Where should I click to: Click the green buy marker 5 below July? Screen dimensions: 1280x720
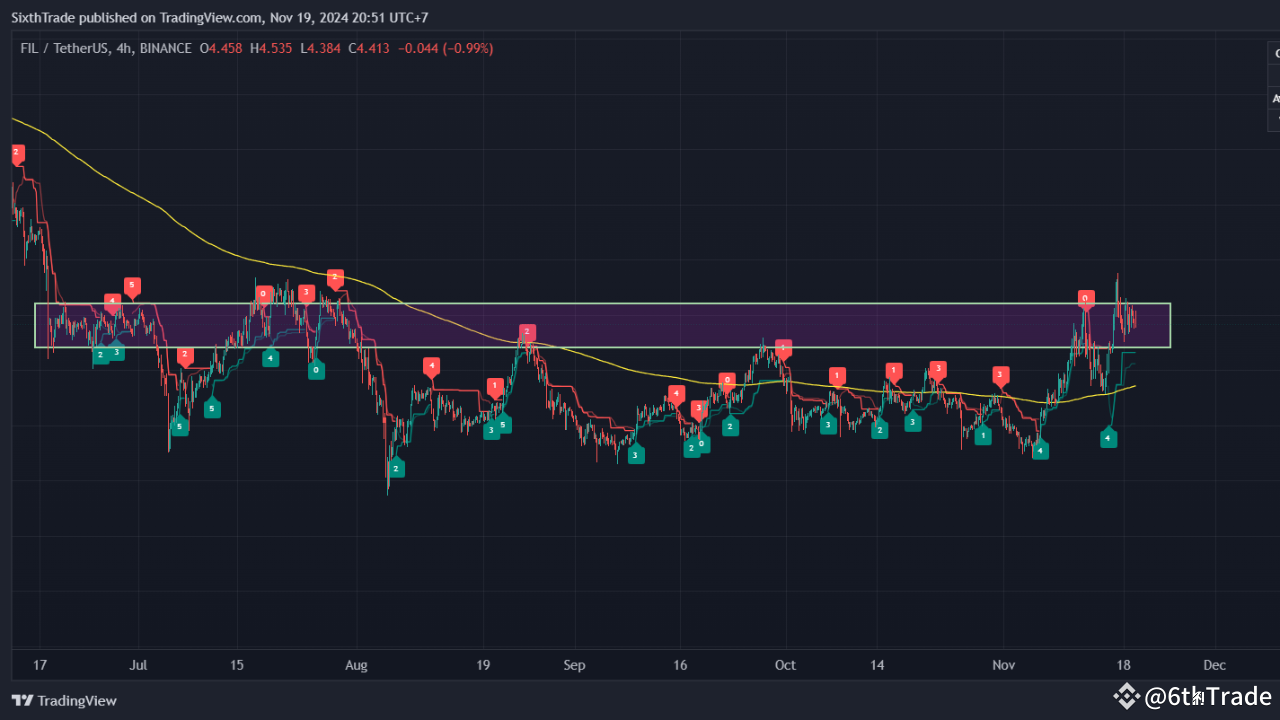point(180,427)
